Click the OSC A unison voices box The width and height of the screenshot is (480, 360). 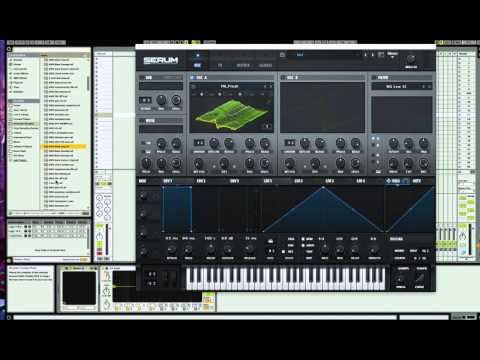(199, 143)
